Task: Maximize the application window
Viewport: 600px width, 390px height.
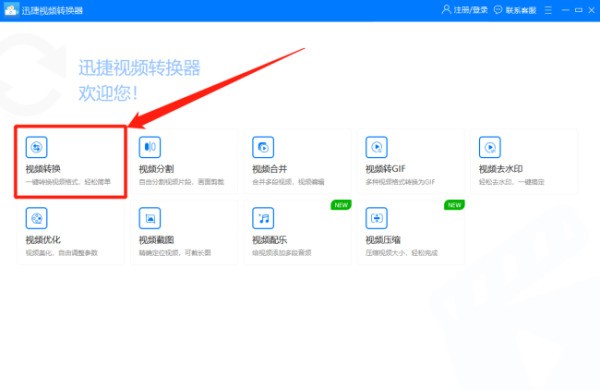Action: (579, 10)
